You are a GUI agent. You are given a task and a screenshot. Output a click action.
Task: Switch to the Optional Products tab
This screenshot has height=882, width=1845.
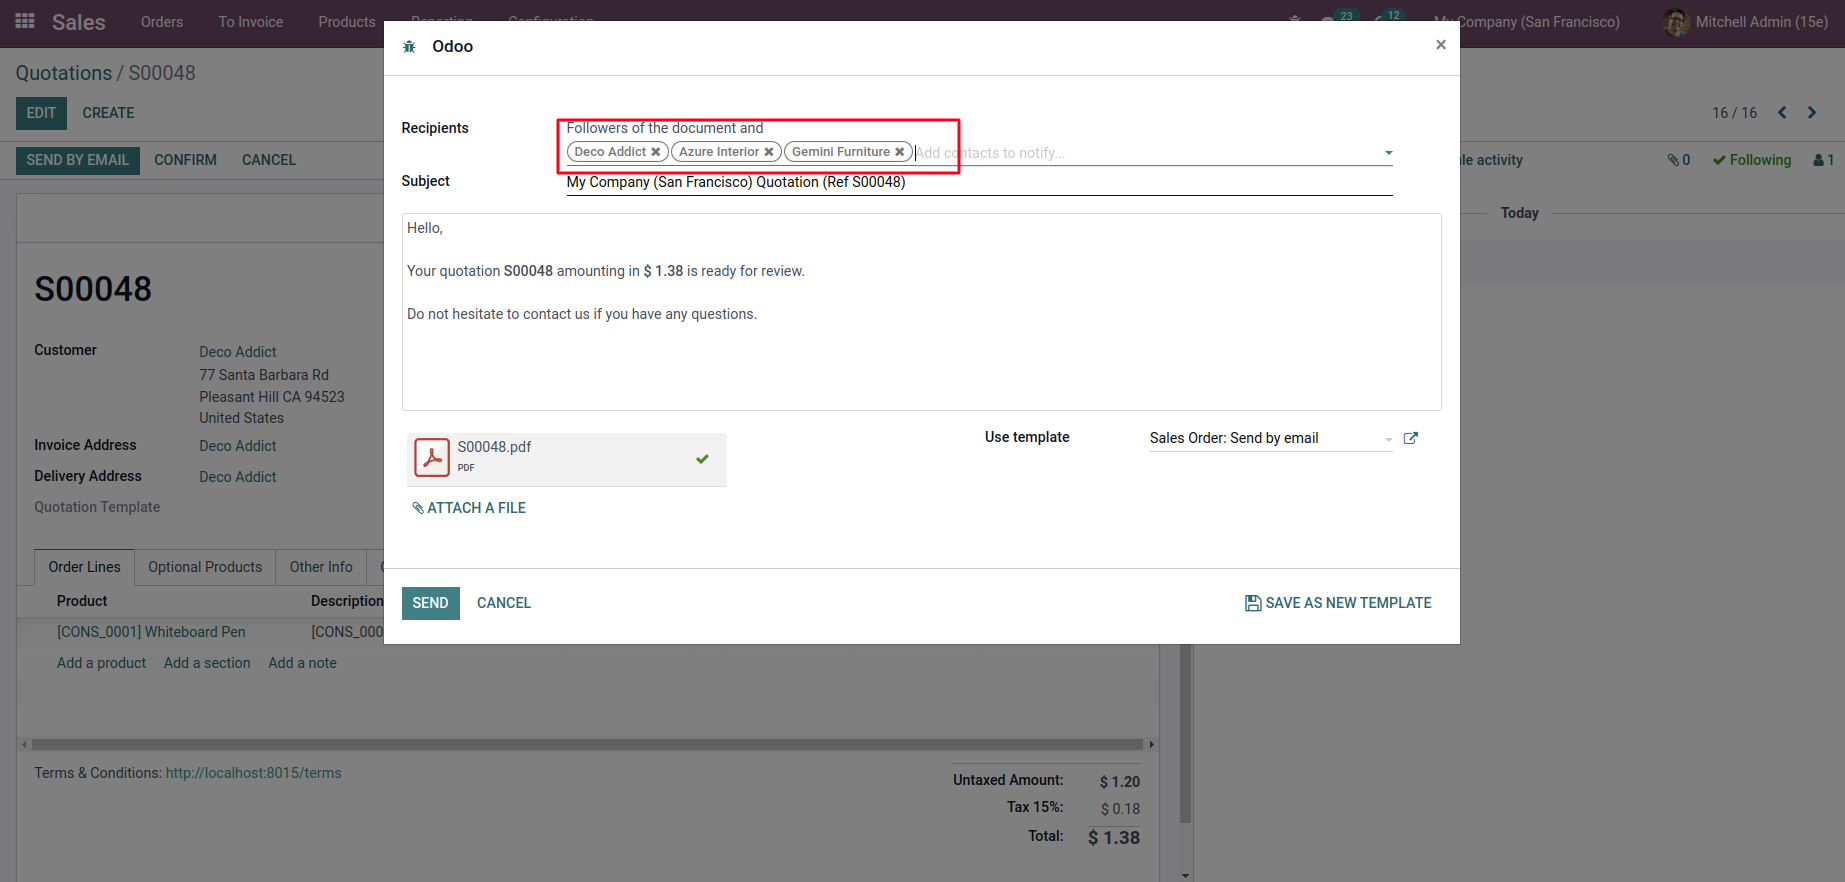pos(205,567)
